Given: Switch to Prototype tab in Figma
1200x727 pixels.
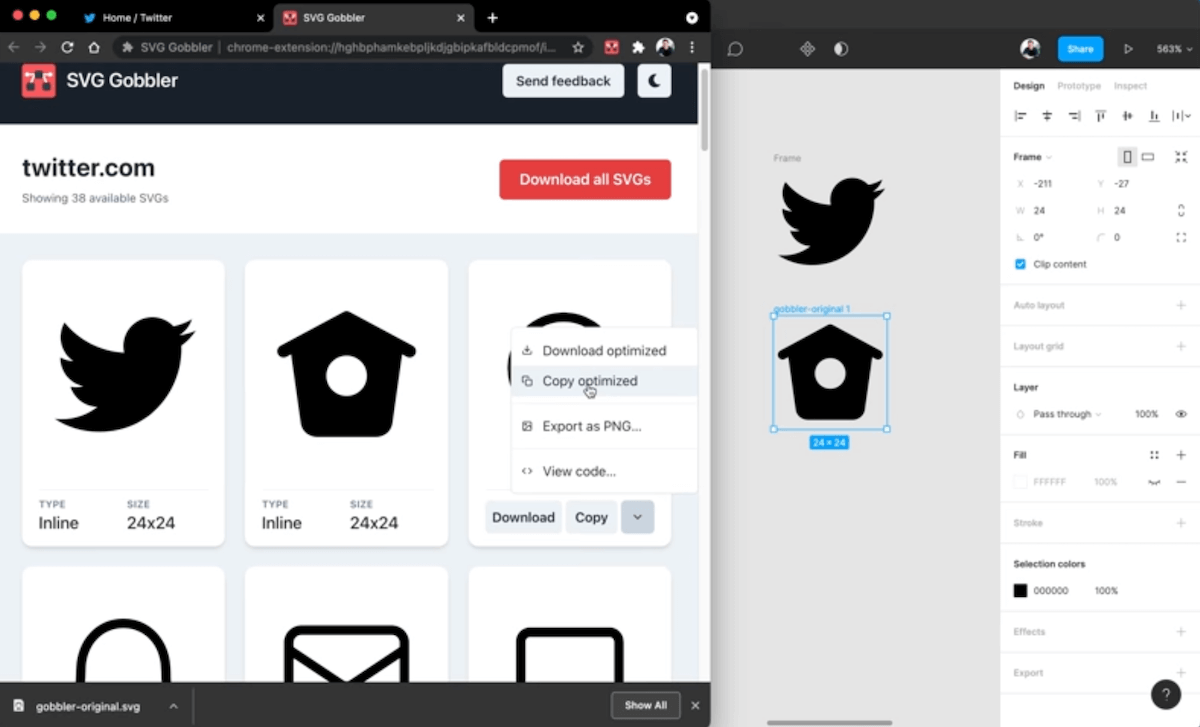Looking at the screenshot, I should [x=1079, y=86].
